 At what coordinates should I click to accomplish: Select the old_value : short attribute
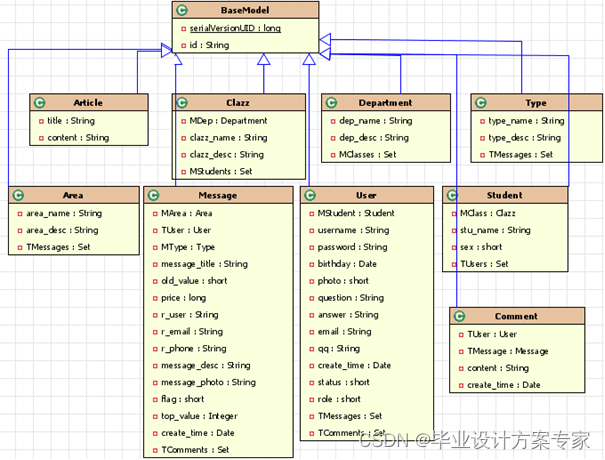(x=194, y=281)
